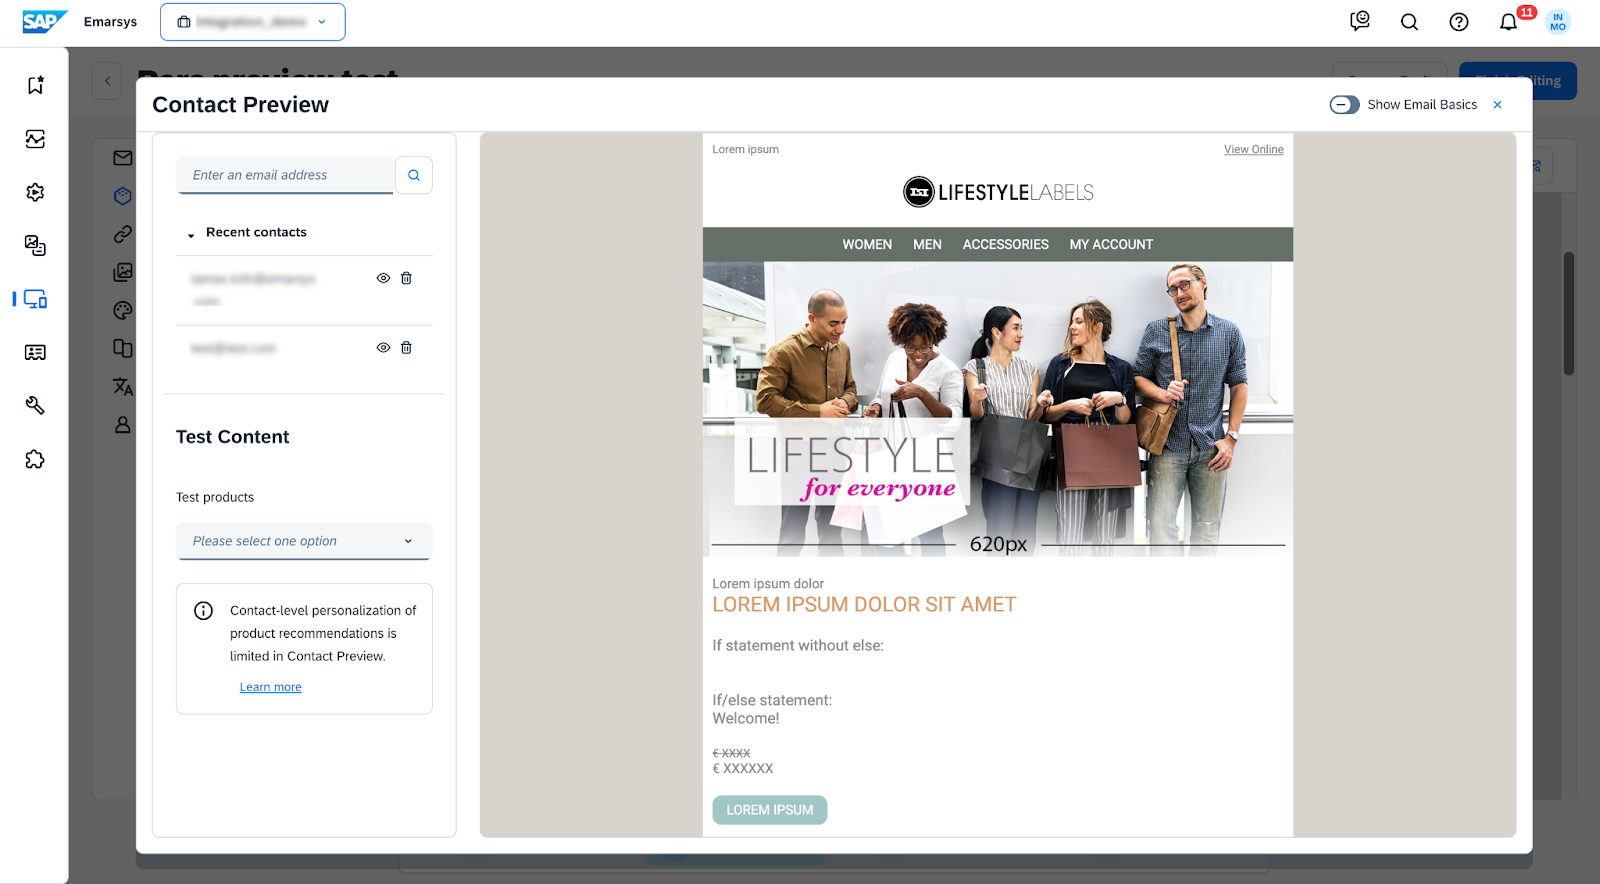Viewport: 1600px width, 884px height.
Task: Click the page scrollbar on right edge
Action: 1569,313
